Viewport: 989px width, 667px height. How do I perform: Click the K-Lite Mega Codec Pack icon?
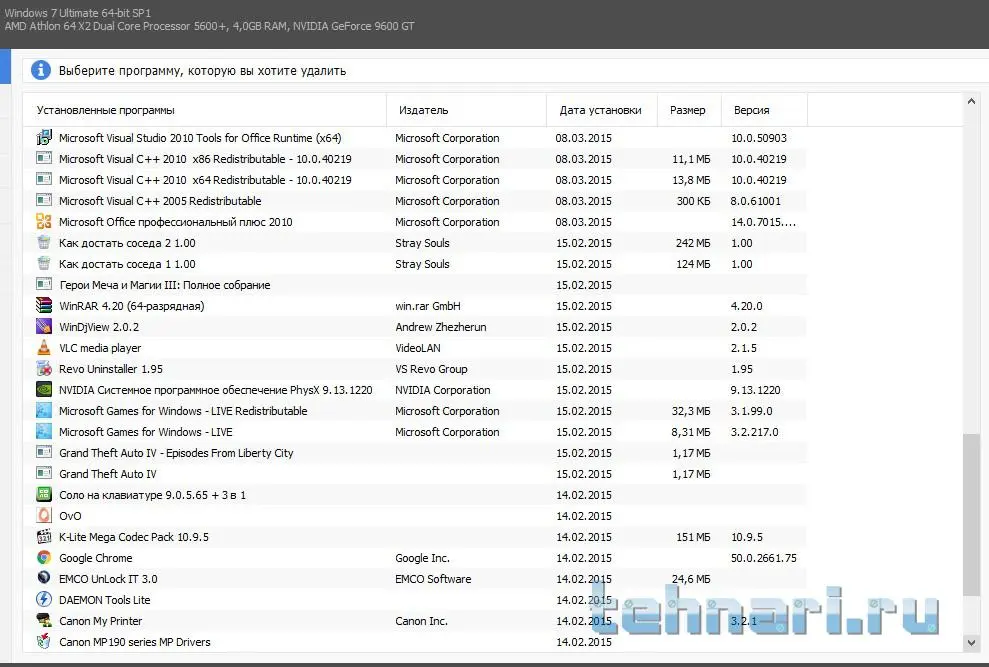click(44, 536)
